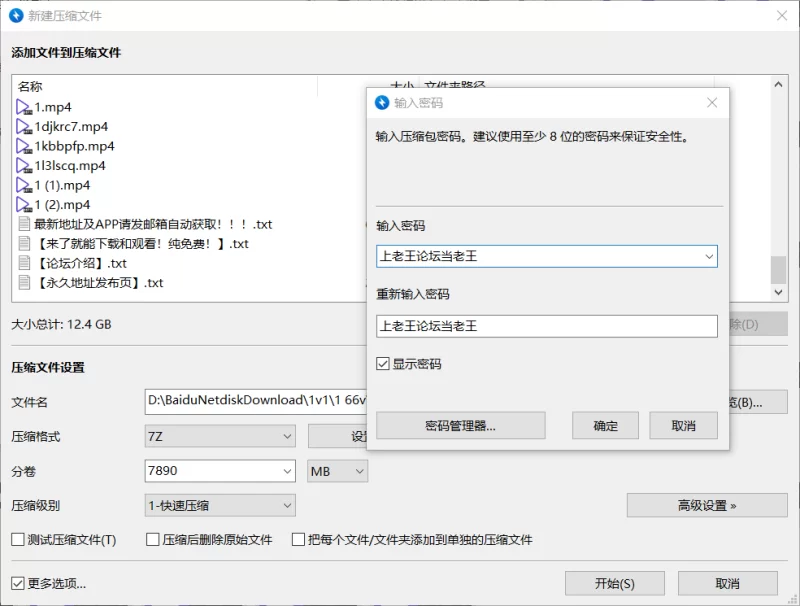Click the video icon of 1djkrc7.mp4

24,127
